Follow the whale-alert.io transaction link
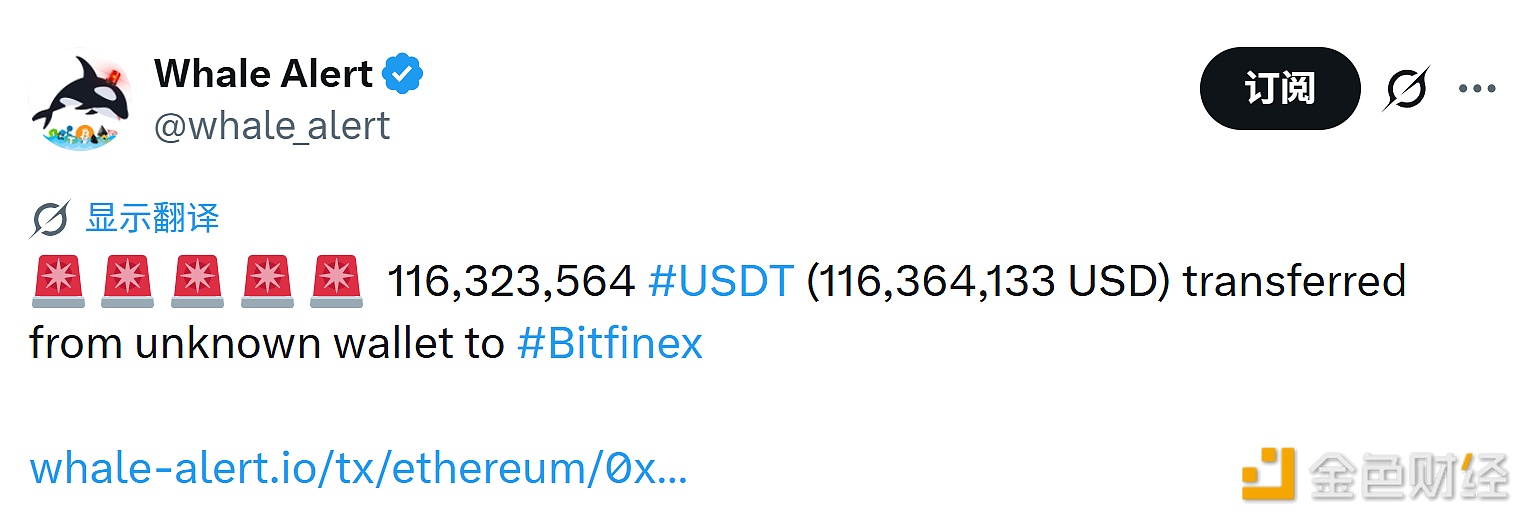This screenshot has height=514, width=1522. (358, 468)
